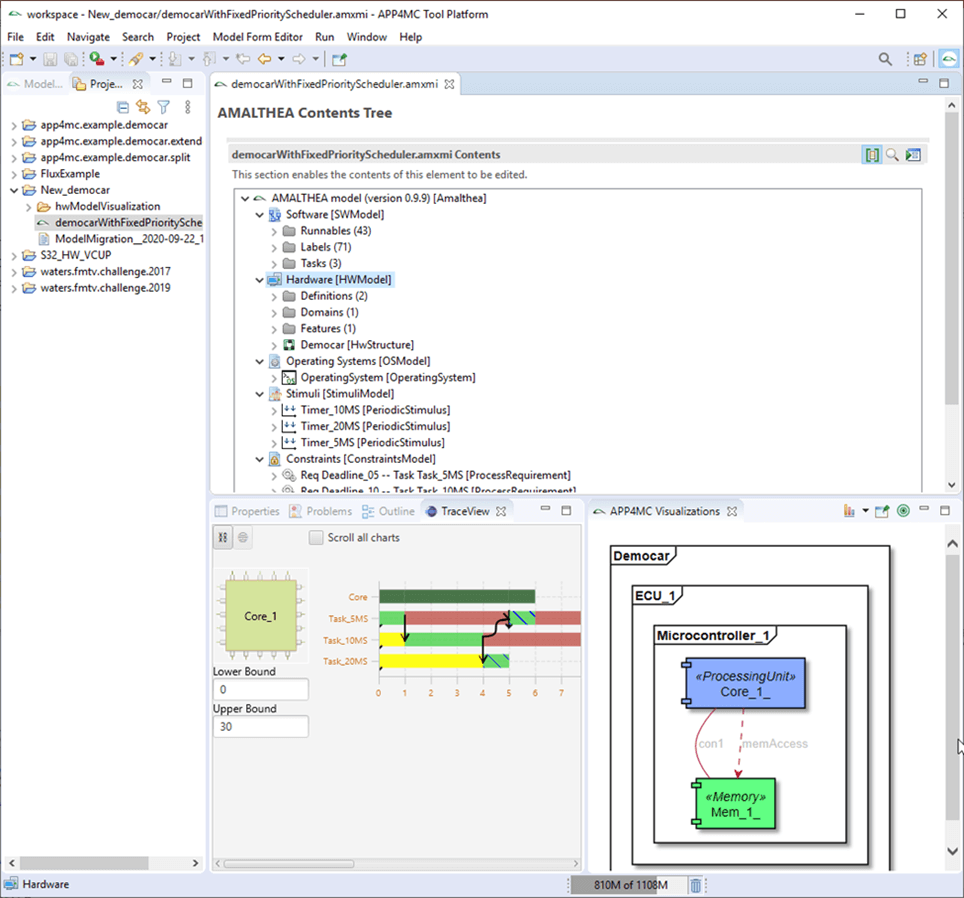The width and height of the screenshot is (964, 898).
Task: Click the rightmost Contents header action icon
Action: tap(913, 155)
